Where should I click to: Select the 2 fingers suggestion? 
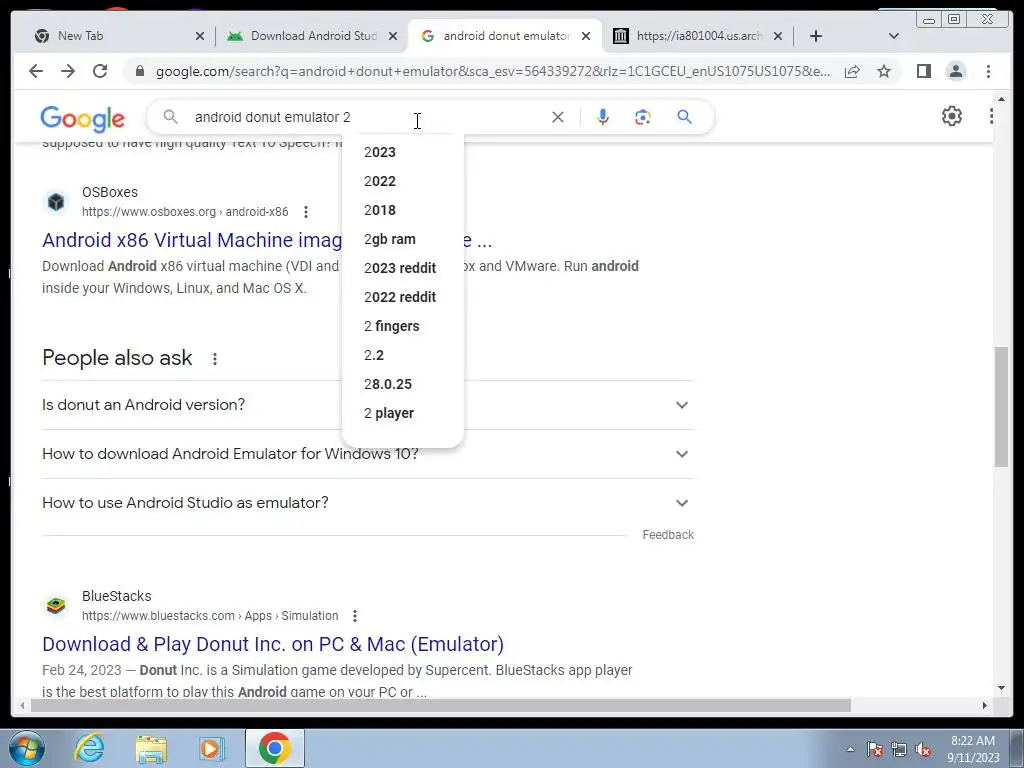pos(403,326)
